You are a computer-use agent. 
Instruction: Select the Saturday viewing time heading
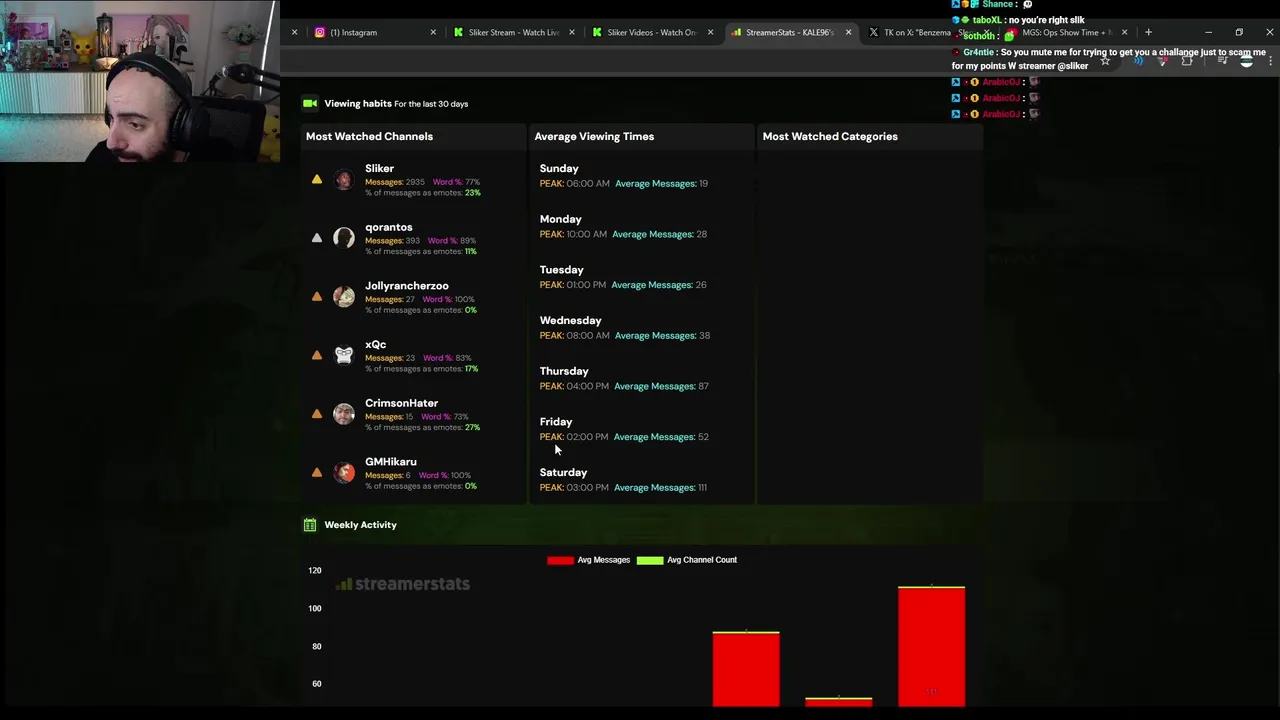(563, 472)
